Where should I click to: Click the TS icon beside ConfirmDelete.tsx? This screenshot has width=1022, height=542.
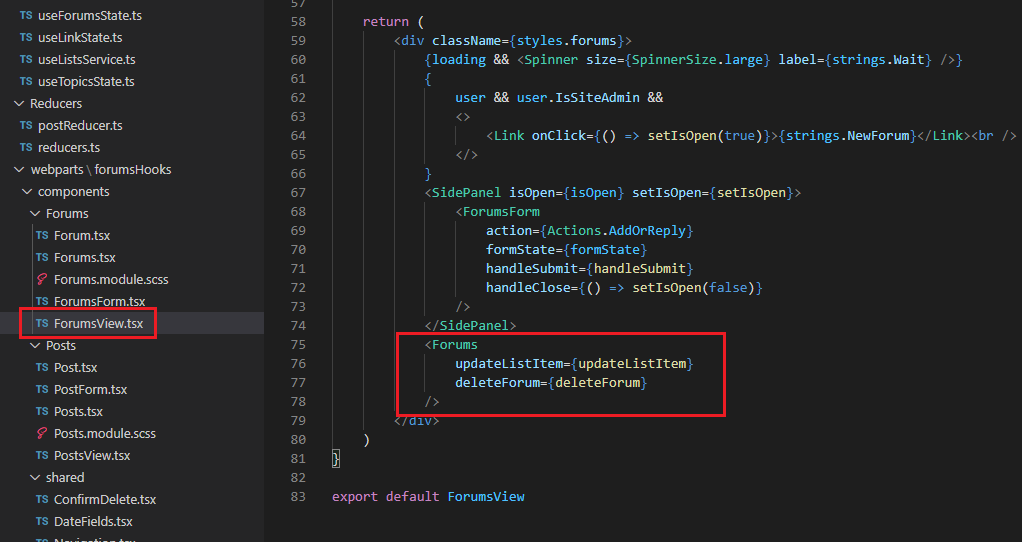pyautogui.click(x=42, y=500)
